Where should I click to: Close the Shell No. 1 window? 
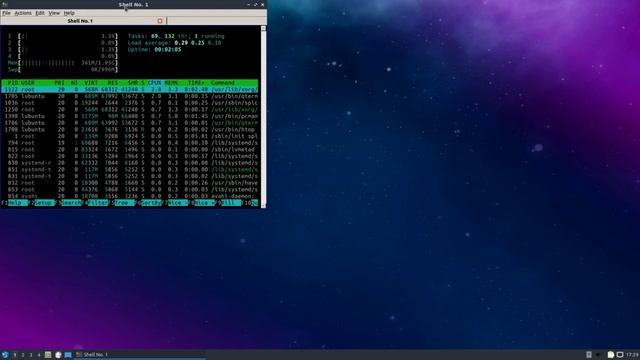pos(262,4)
